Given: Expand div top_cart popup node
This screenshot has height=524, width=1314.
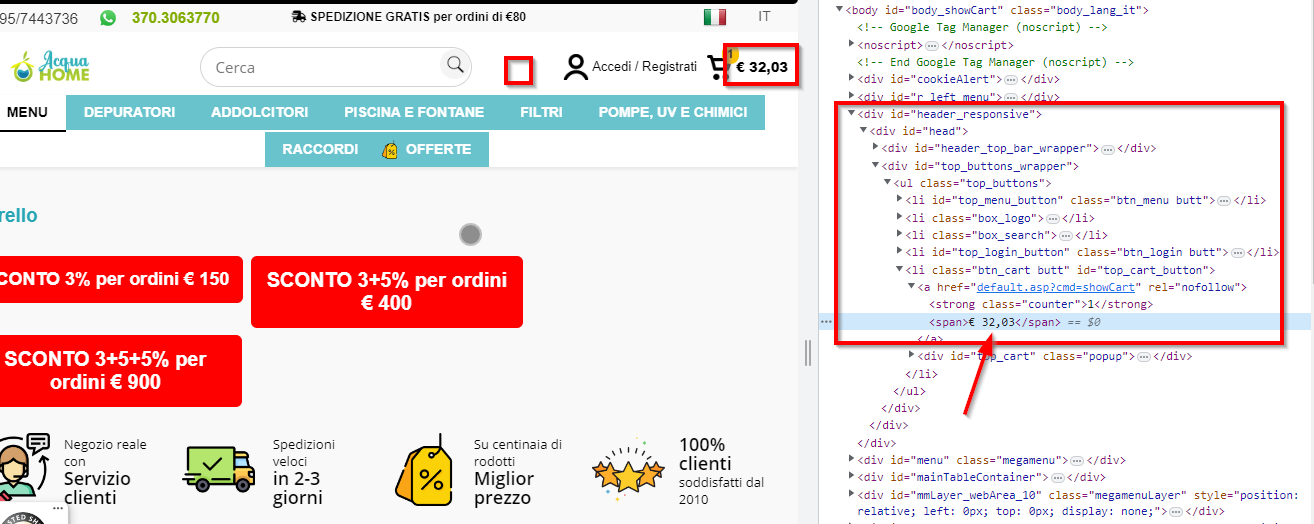Looking at the screenshot, I should [910, 356].
